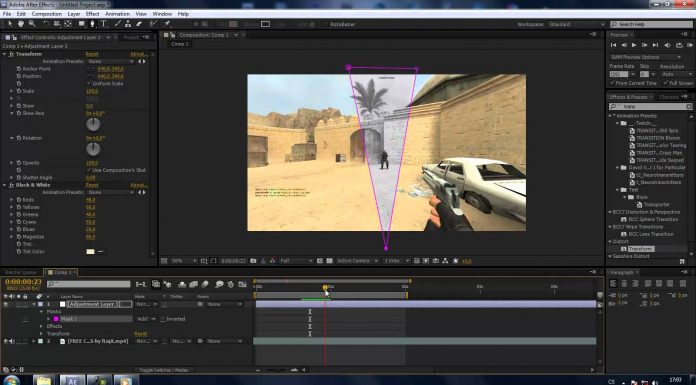Image resolution: width=696 pixels, height=385 pixels.
Task: Open the File menu
Action: (7, 14)
